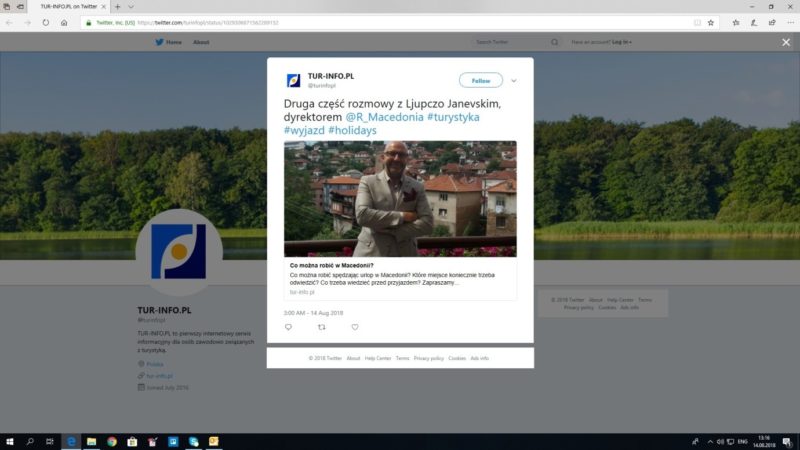Close the TUR-INFO.PL on Twitter tab
The width and height of the screenshot is (800, 450).
click(x=104, y=7)
